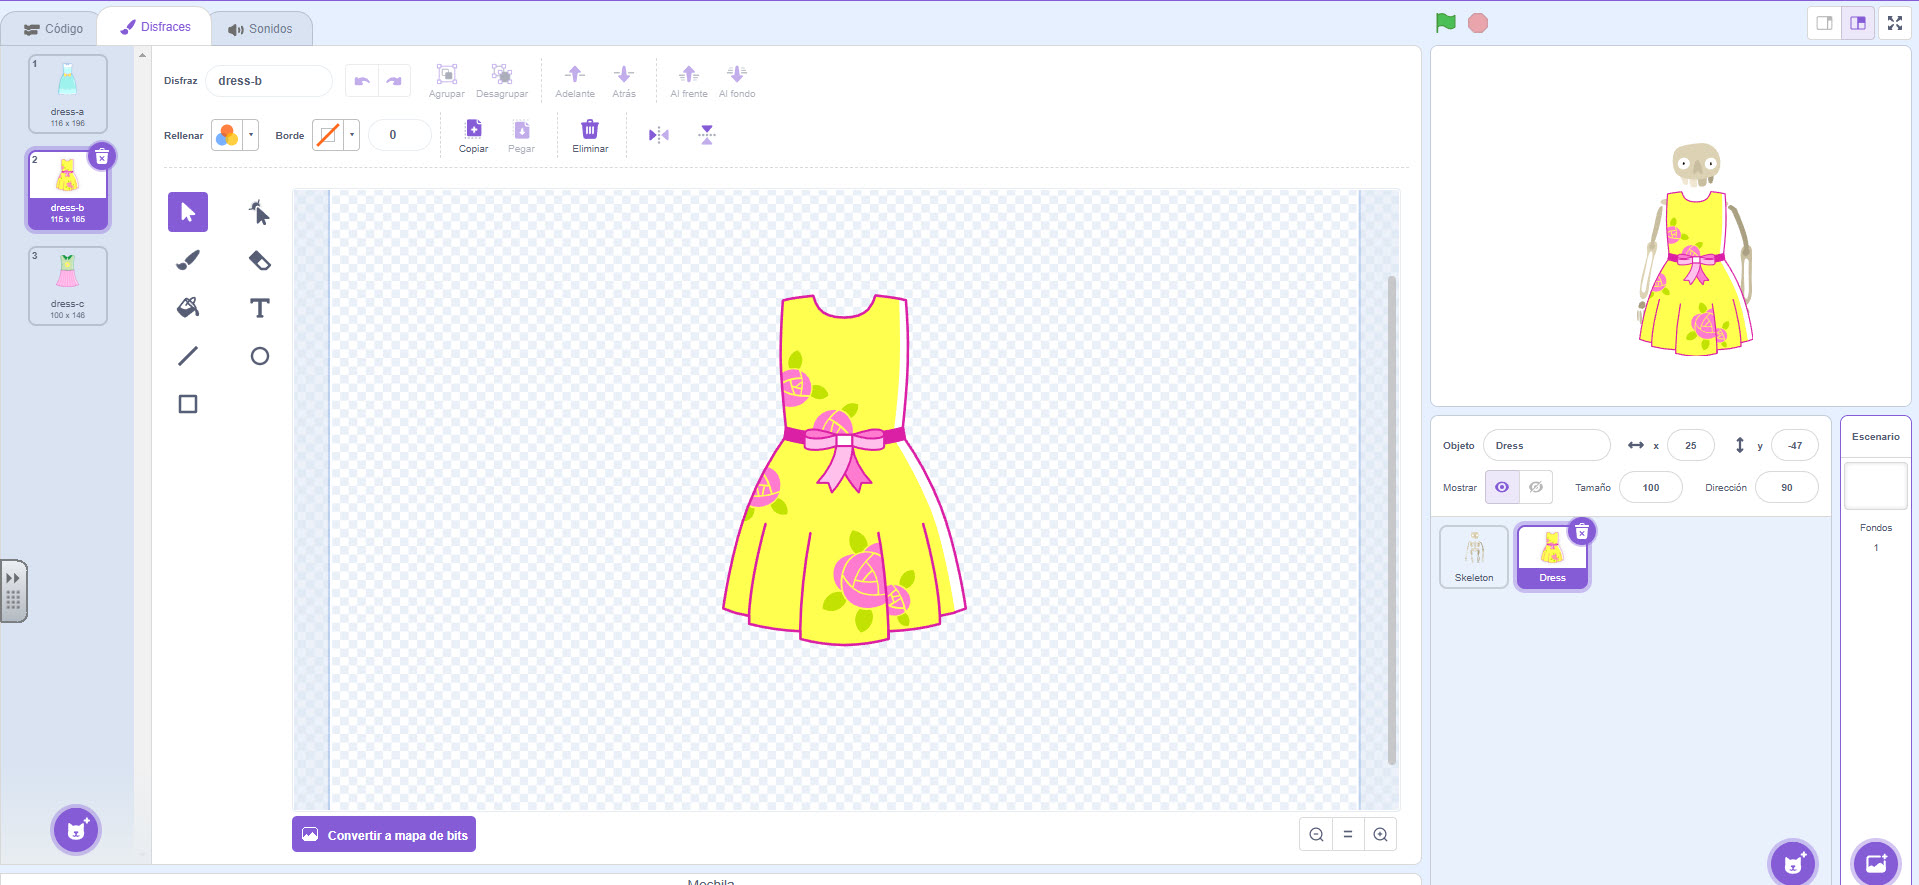Select the Eraser tool
1919x885 pixels.
[x=259, y=260]
